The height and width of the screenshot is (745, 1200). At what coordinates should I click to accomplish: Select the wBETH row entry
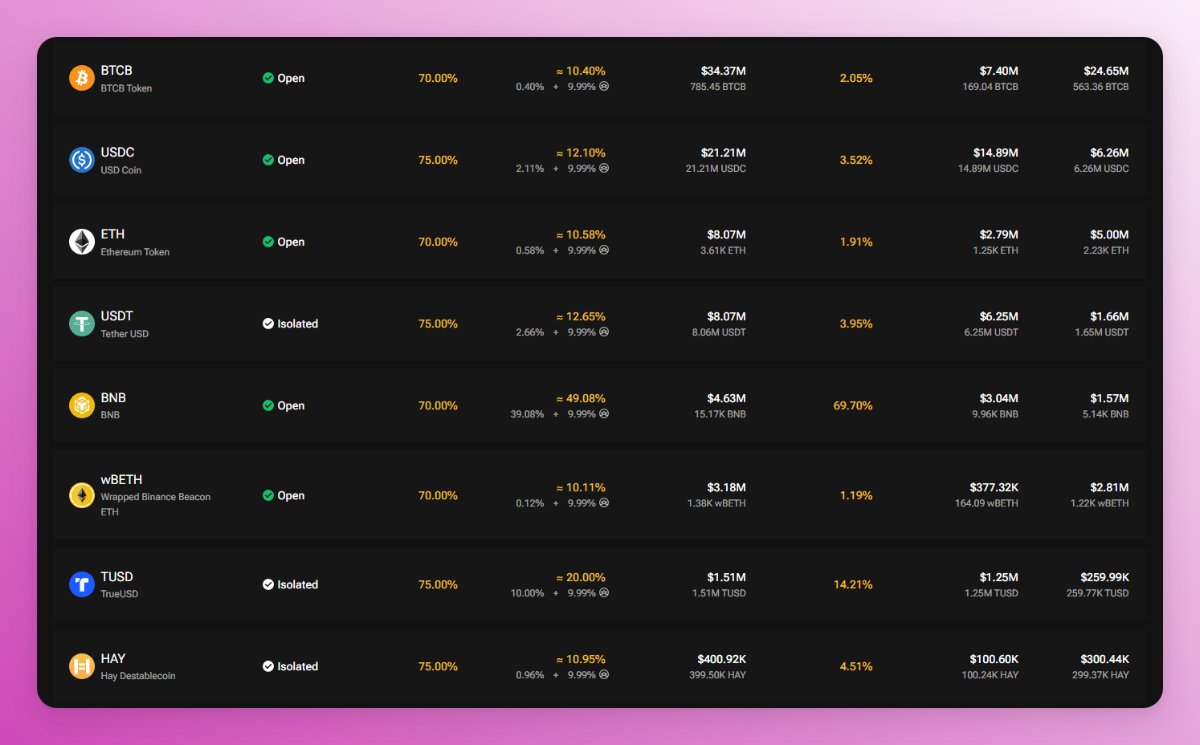coord(600,495)
